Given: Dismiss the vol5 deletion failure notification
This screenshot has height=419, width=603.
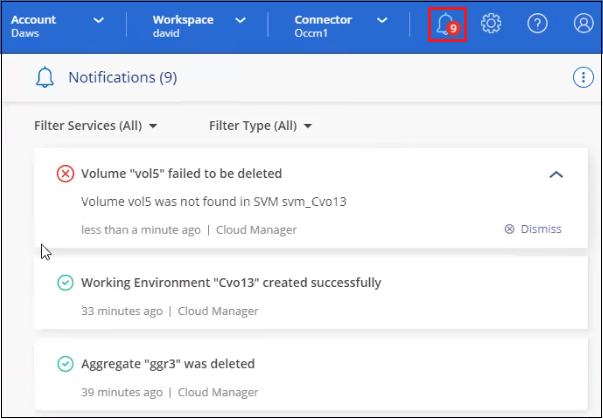Looking at the screenshot, I should click(x=533, y=229).
